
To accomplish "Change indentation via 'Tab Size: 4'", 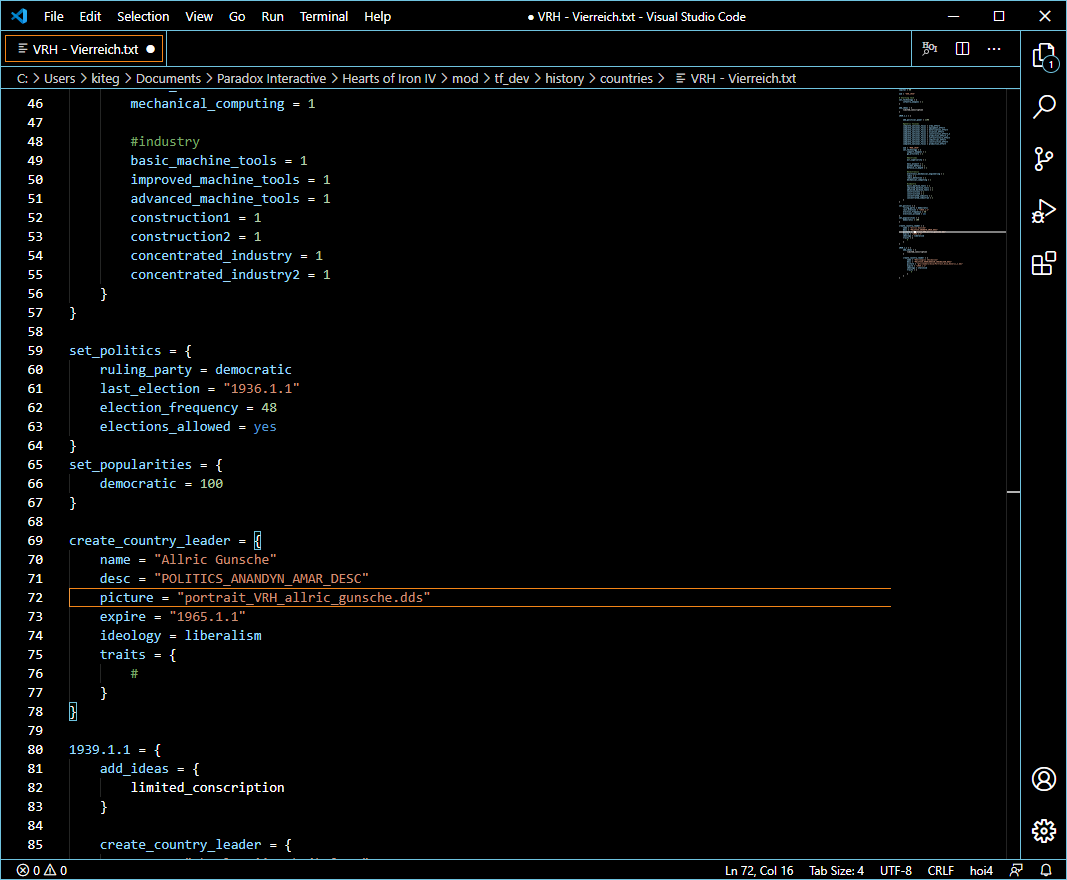I will pyautogui.click(x=836, y=870).
